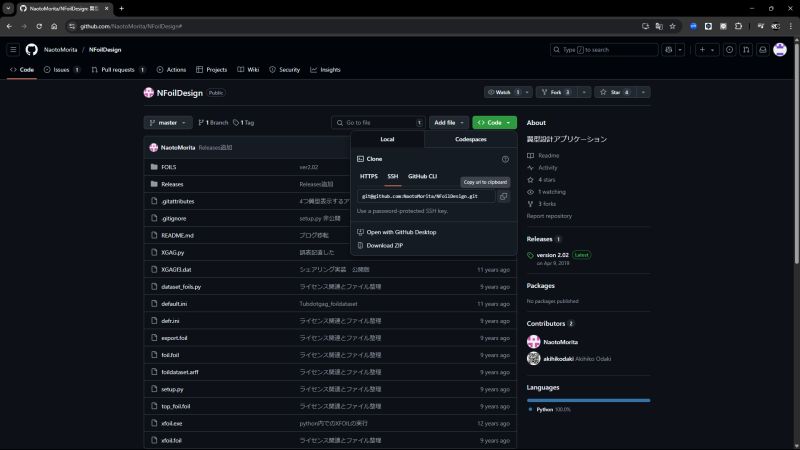Open the tab search dropdown in browser
Viewport: 800px width, 450px height.
(8, 8)
